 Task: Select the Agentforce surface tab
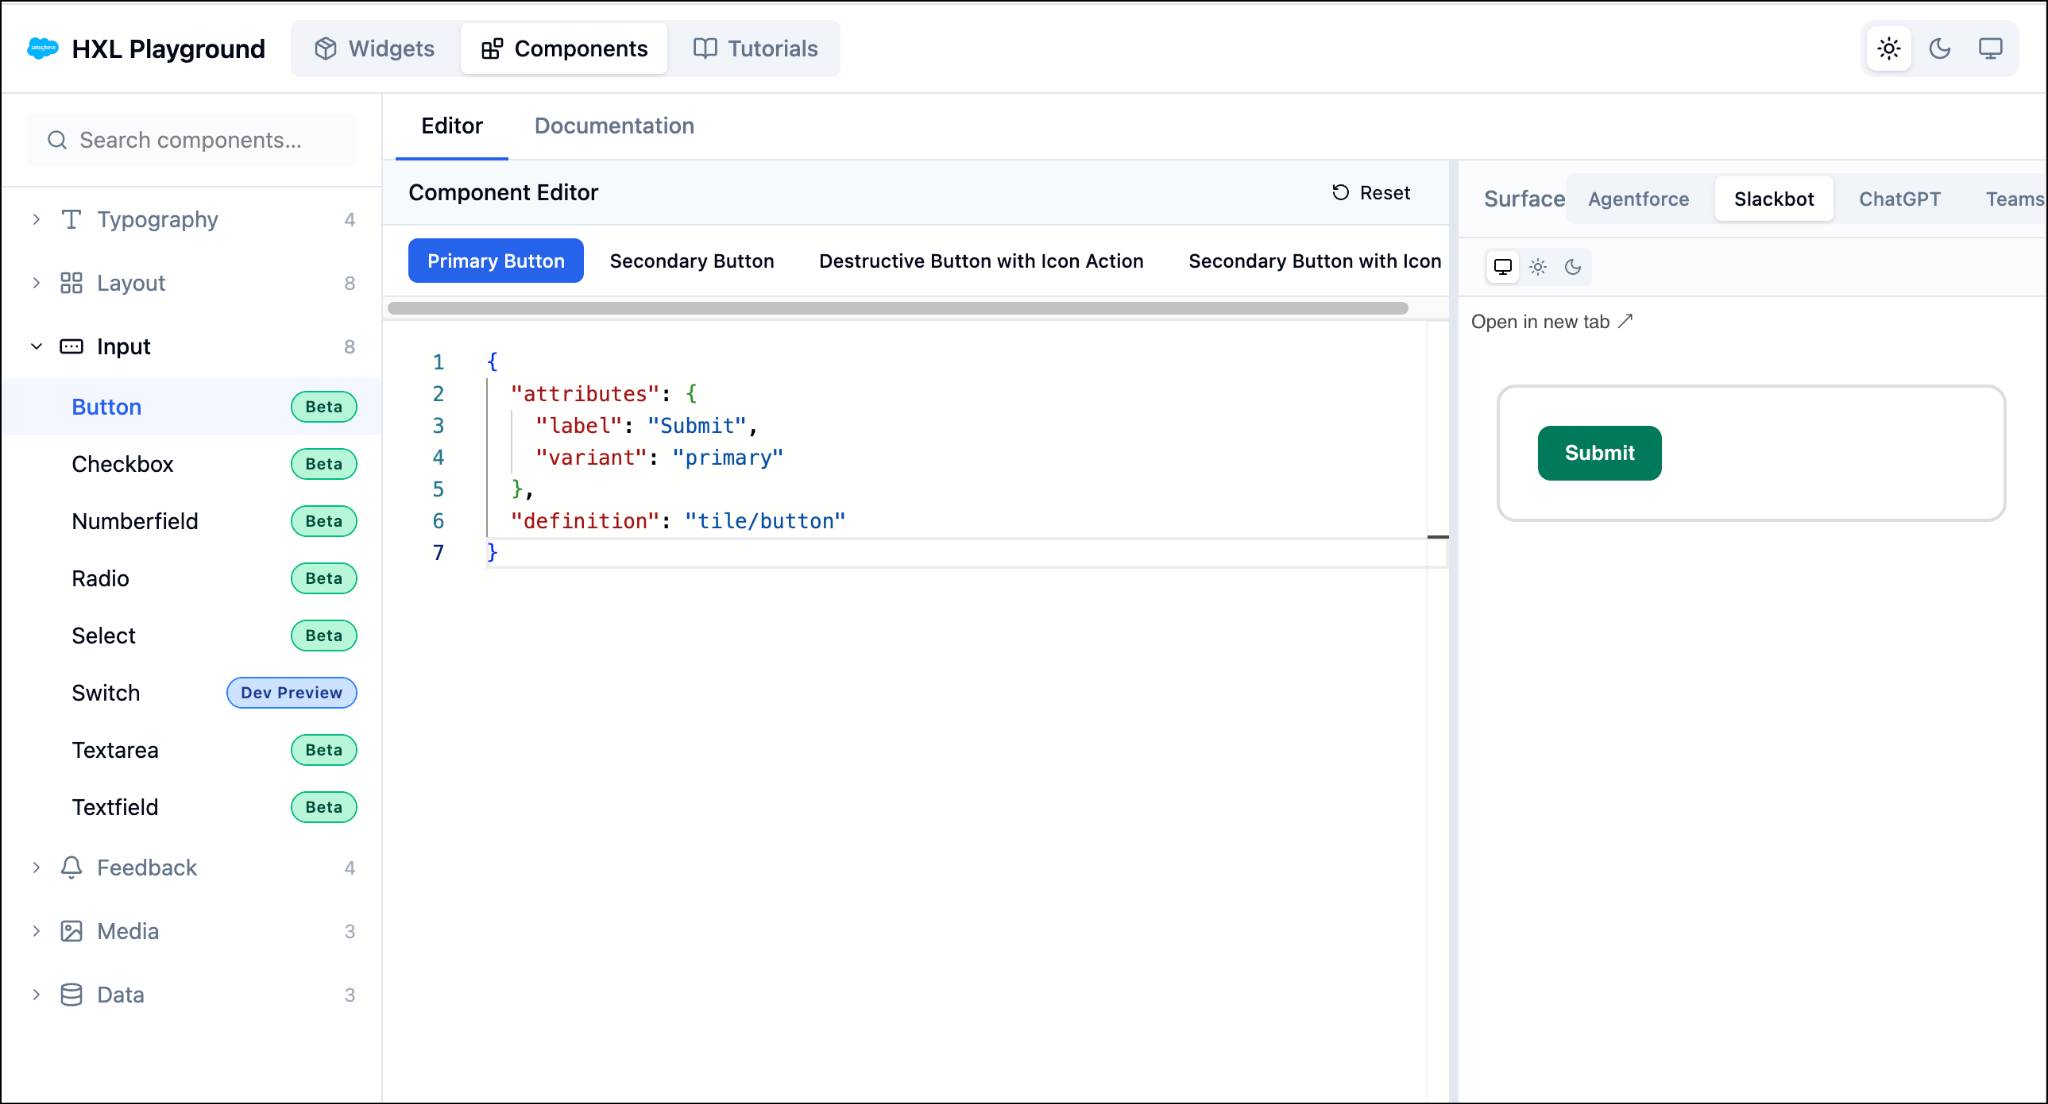pos(1638,199)
